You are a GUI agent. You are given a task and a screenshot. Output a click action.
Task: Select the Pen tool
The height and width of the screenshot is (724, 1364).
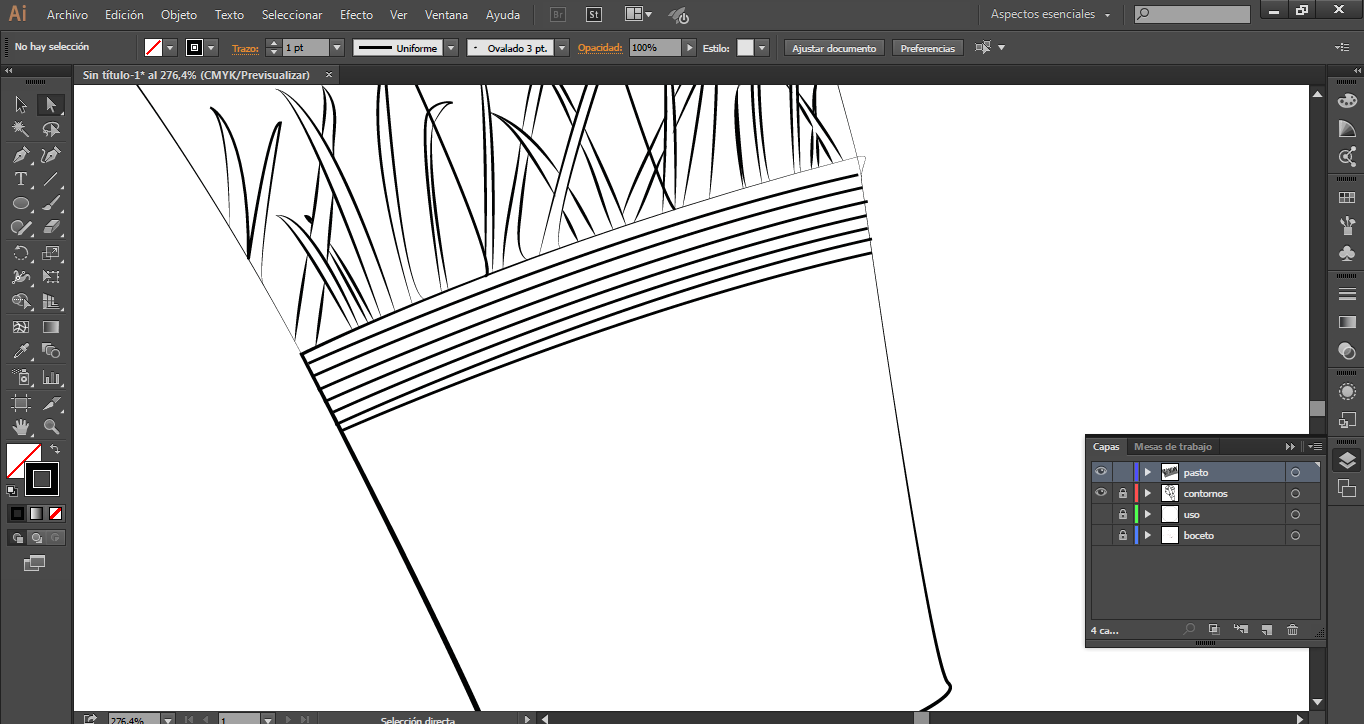tap(20, 155)
